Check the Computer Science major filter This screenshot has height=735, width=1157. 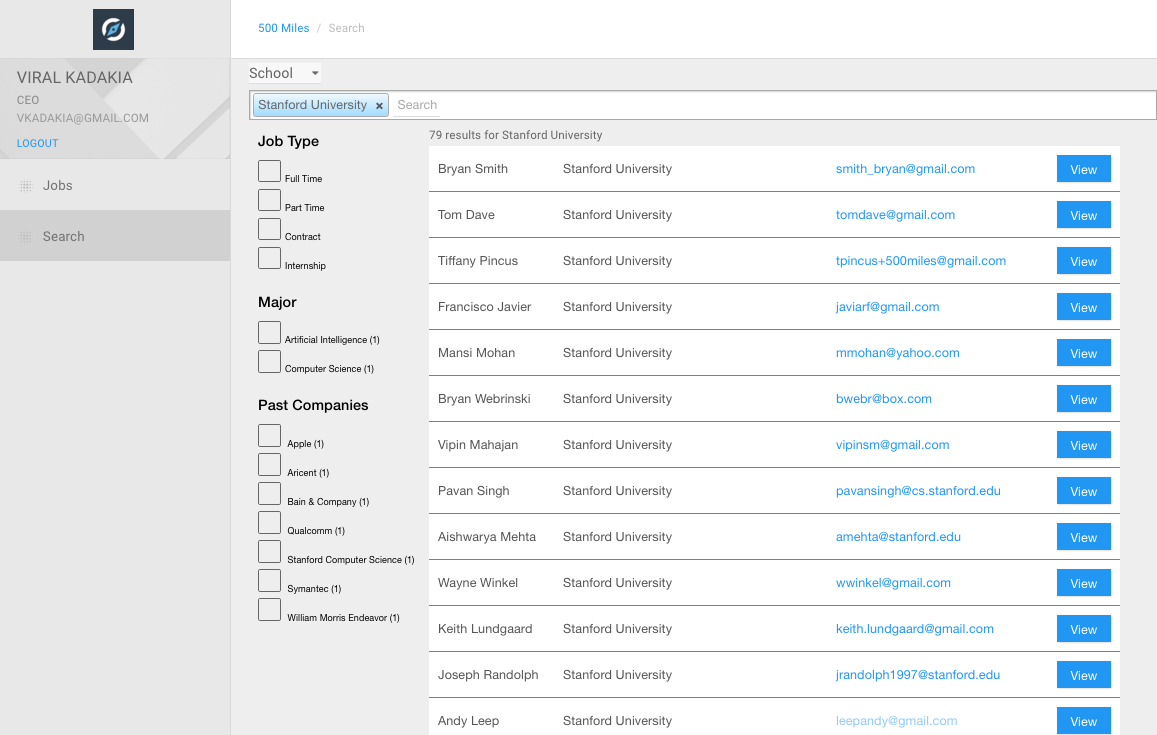click(x=269, y=361)
